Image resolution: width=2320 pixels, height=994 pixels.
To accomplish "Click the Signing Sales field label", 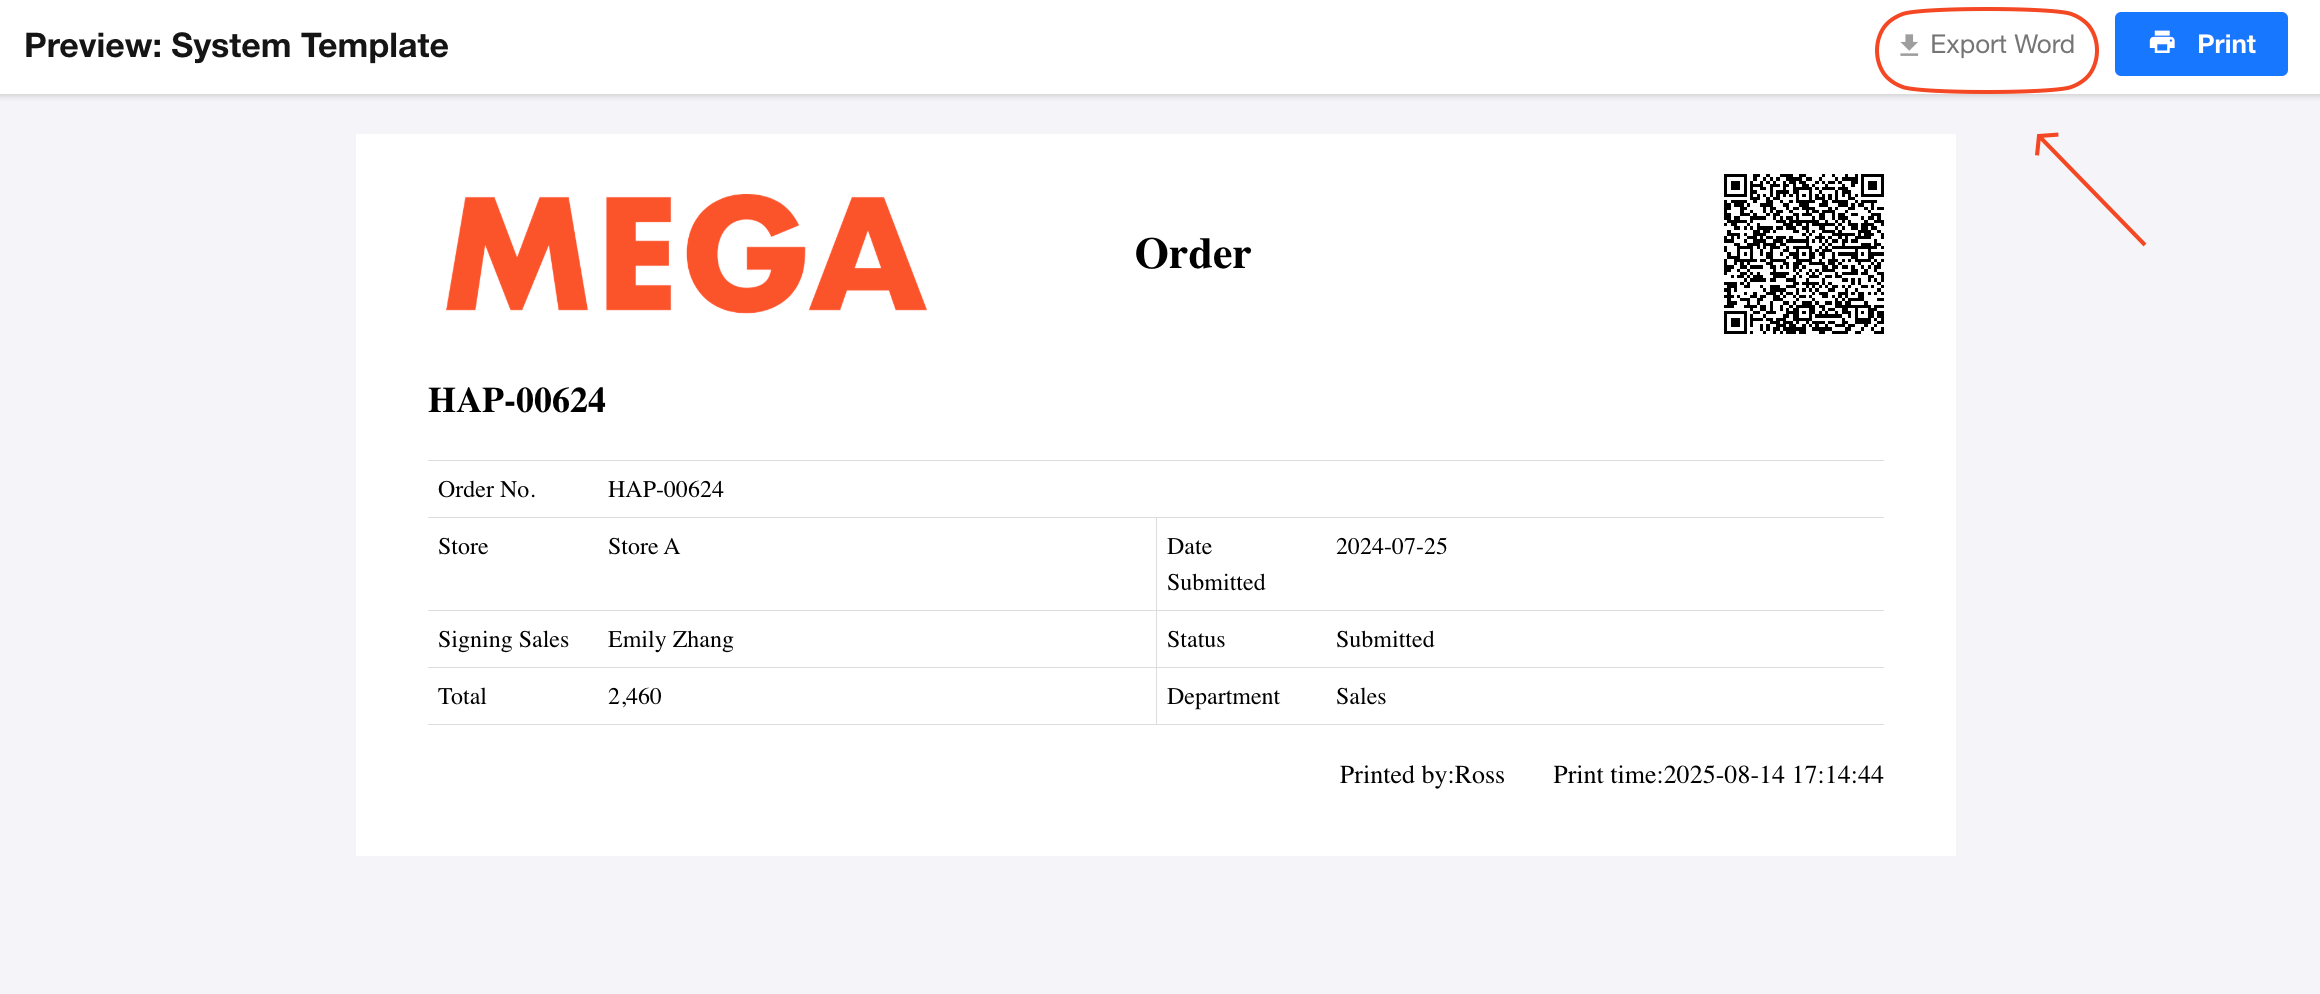I will [503, 639].
